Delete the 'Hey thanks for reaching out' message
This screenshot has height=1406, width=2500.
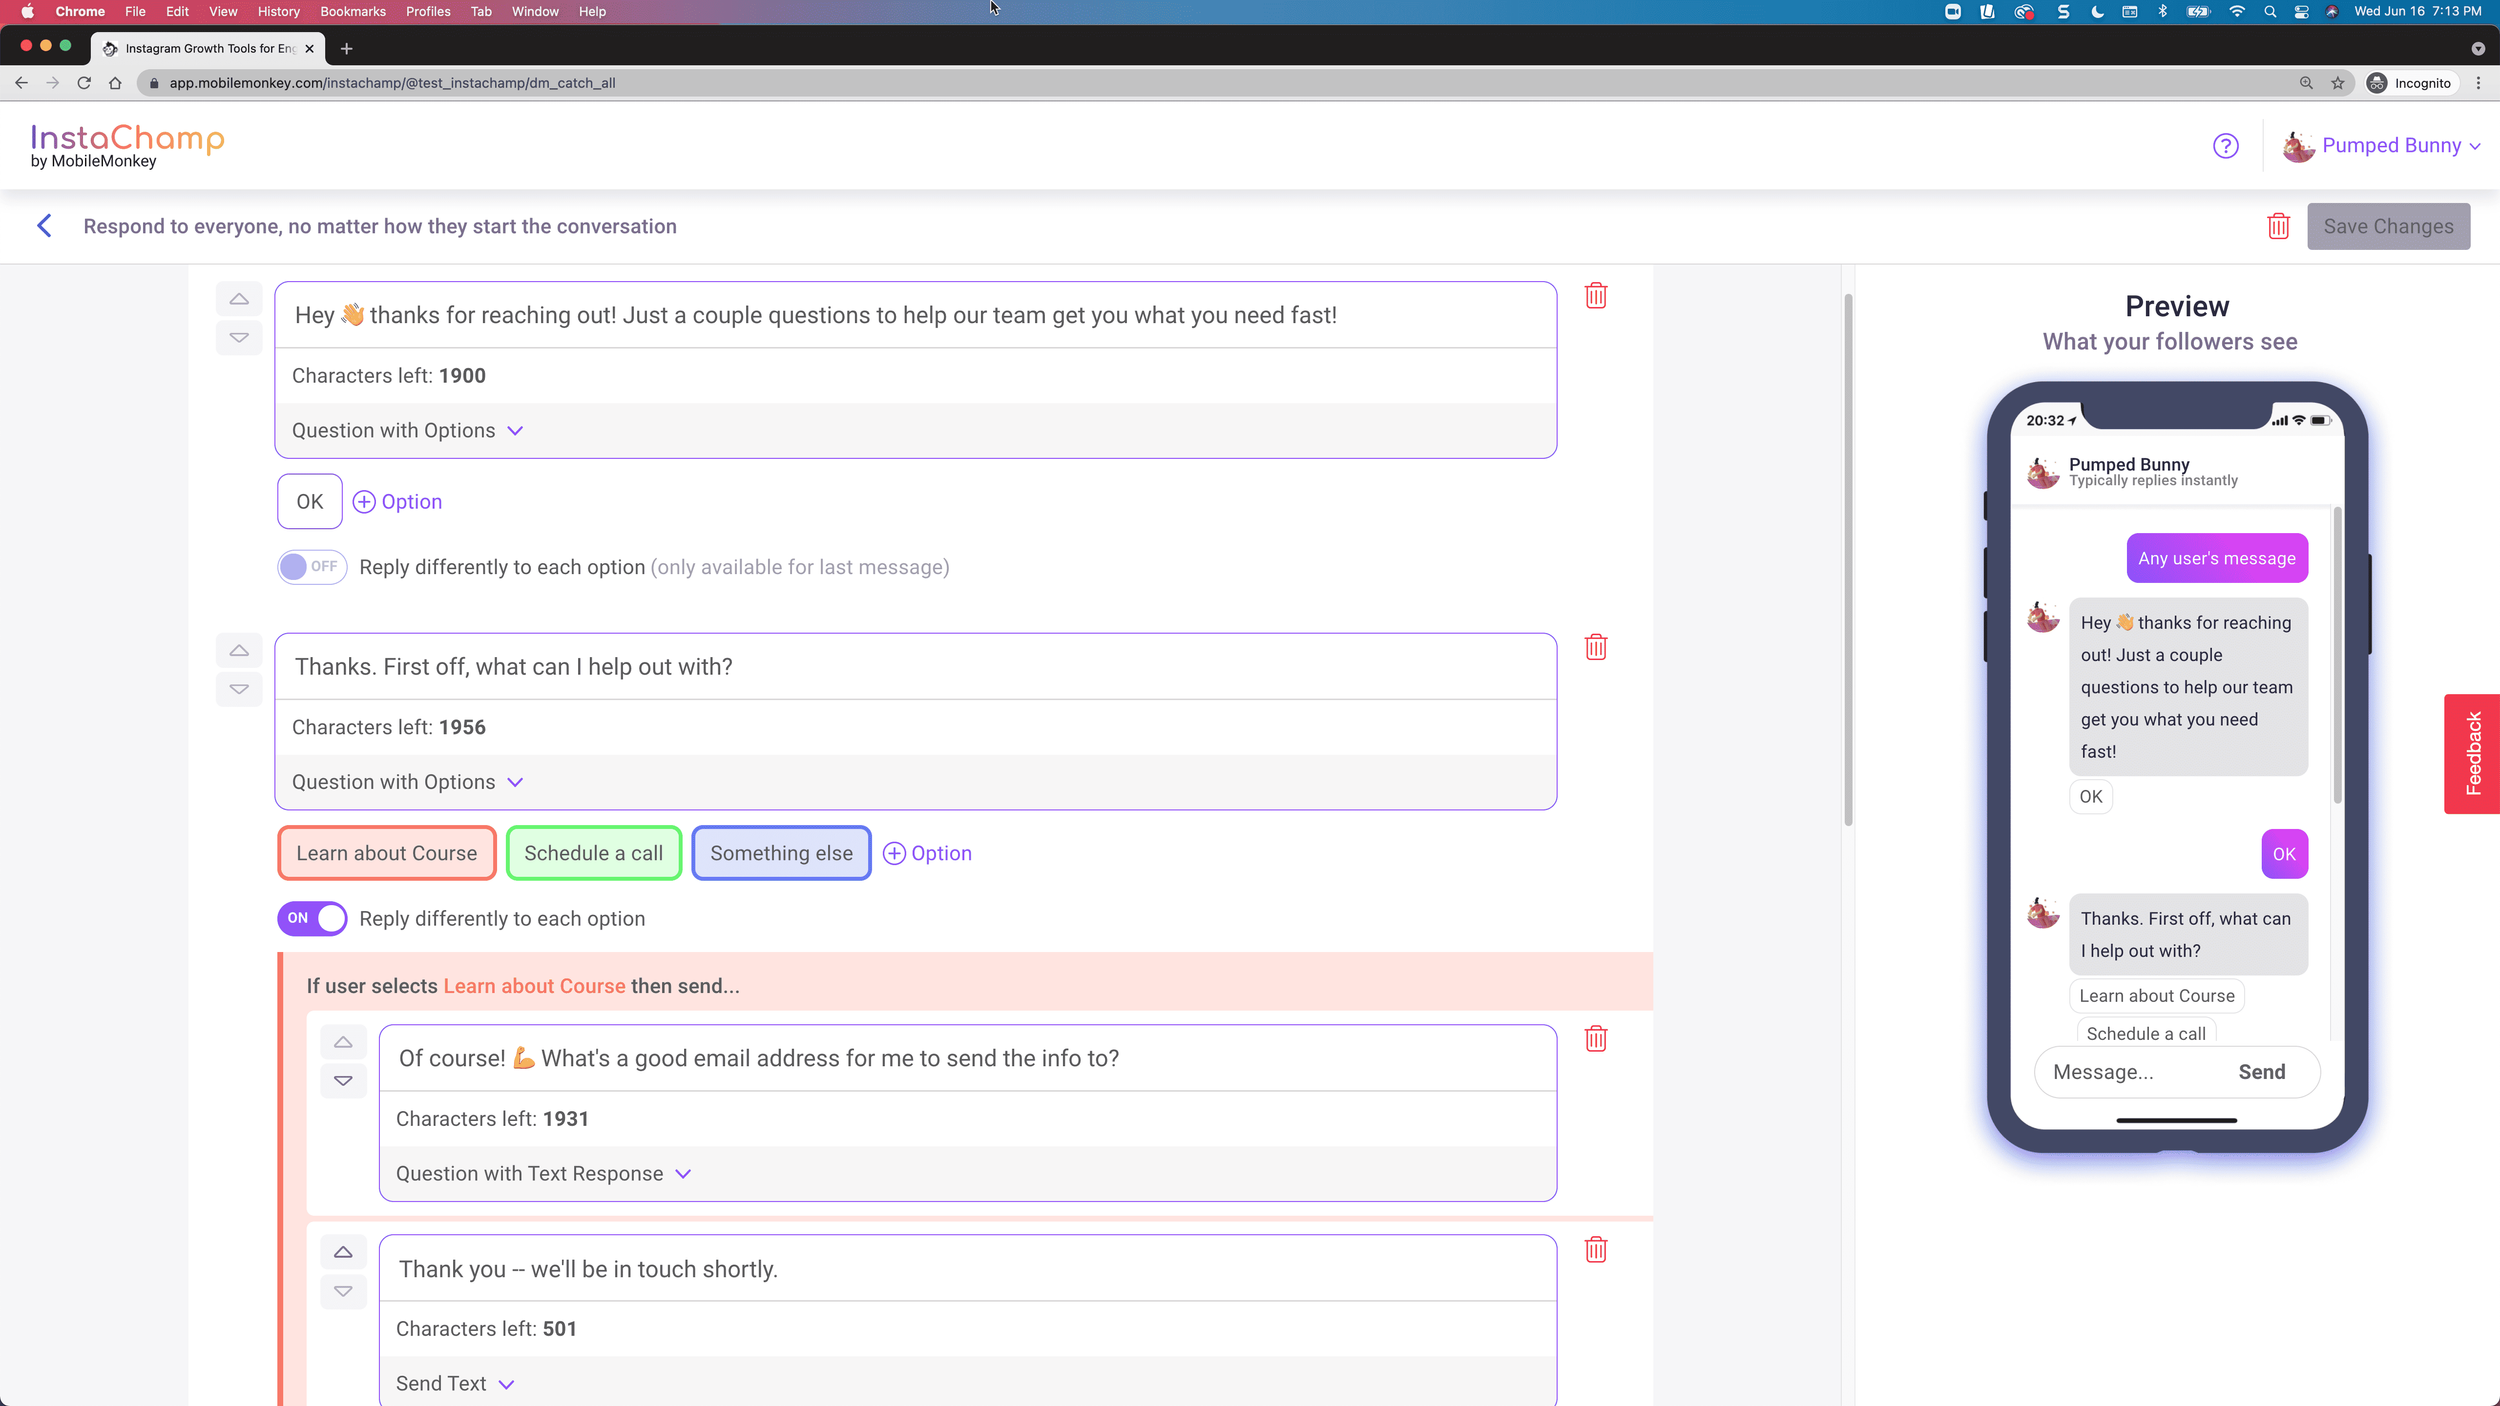coord(1595,296)
